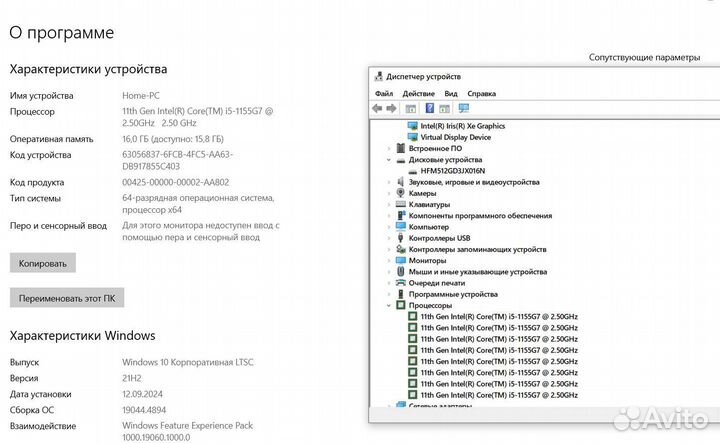The width and height of the screenshot is (720, 444).
Task: Click the Forward arrow in Device Manager toolbar
Action: tap(391, 108)
